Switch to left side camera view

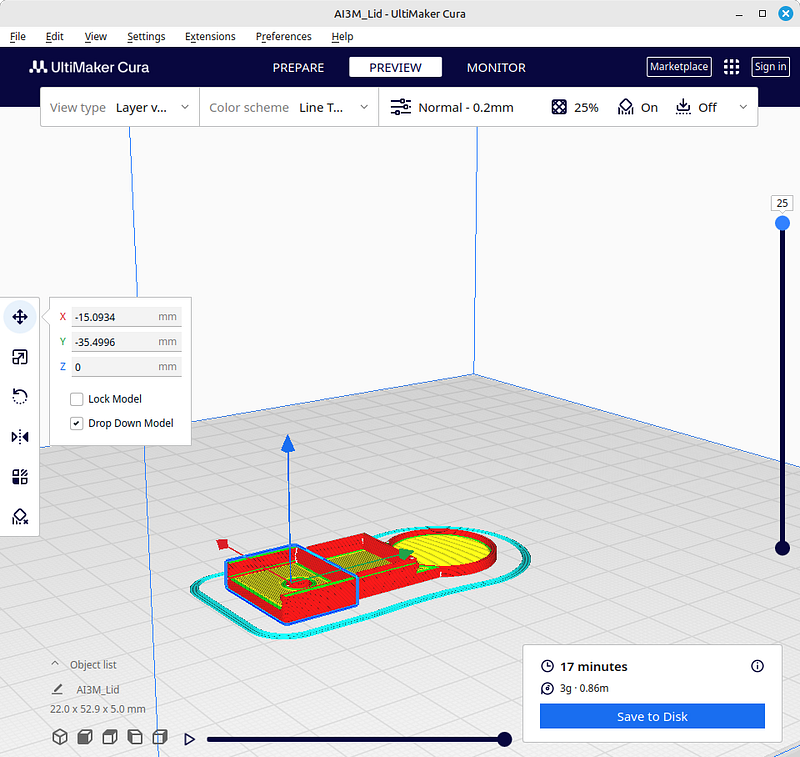[x=135, y=737]
